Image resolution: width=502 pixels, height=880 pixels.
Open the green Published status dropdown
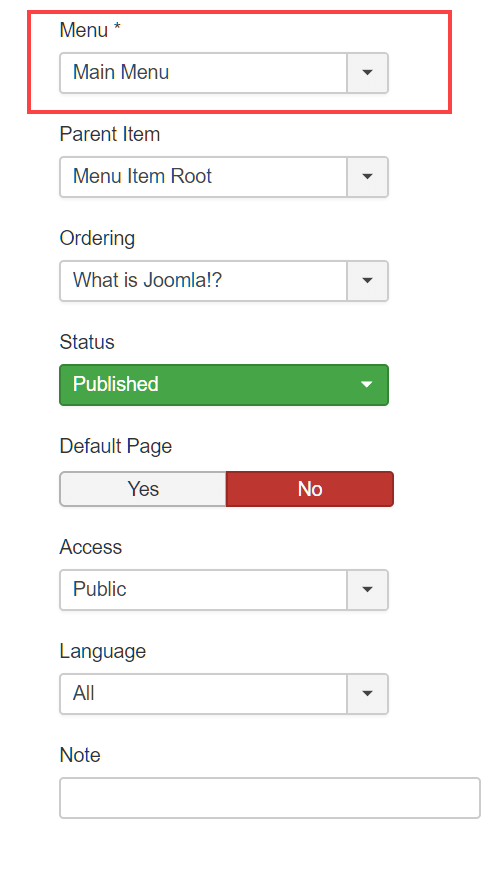224,385
